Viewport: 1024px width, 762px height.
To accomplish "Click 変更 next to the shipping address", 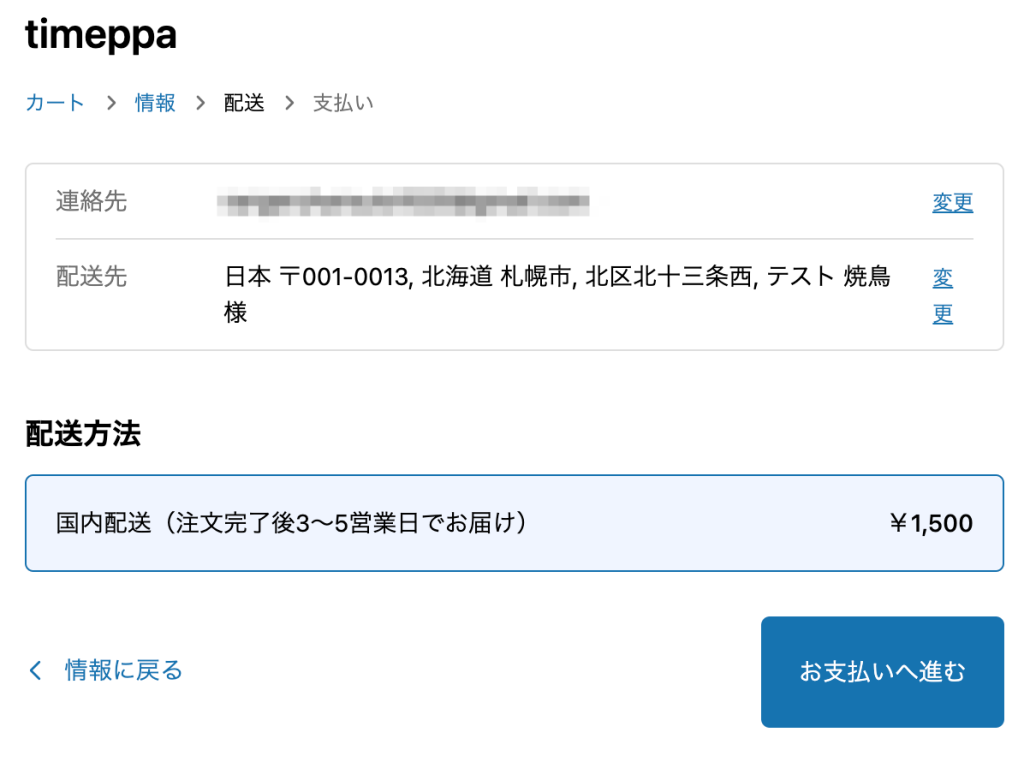I will pos(942,294).
